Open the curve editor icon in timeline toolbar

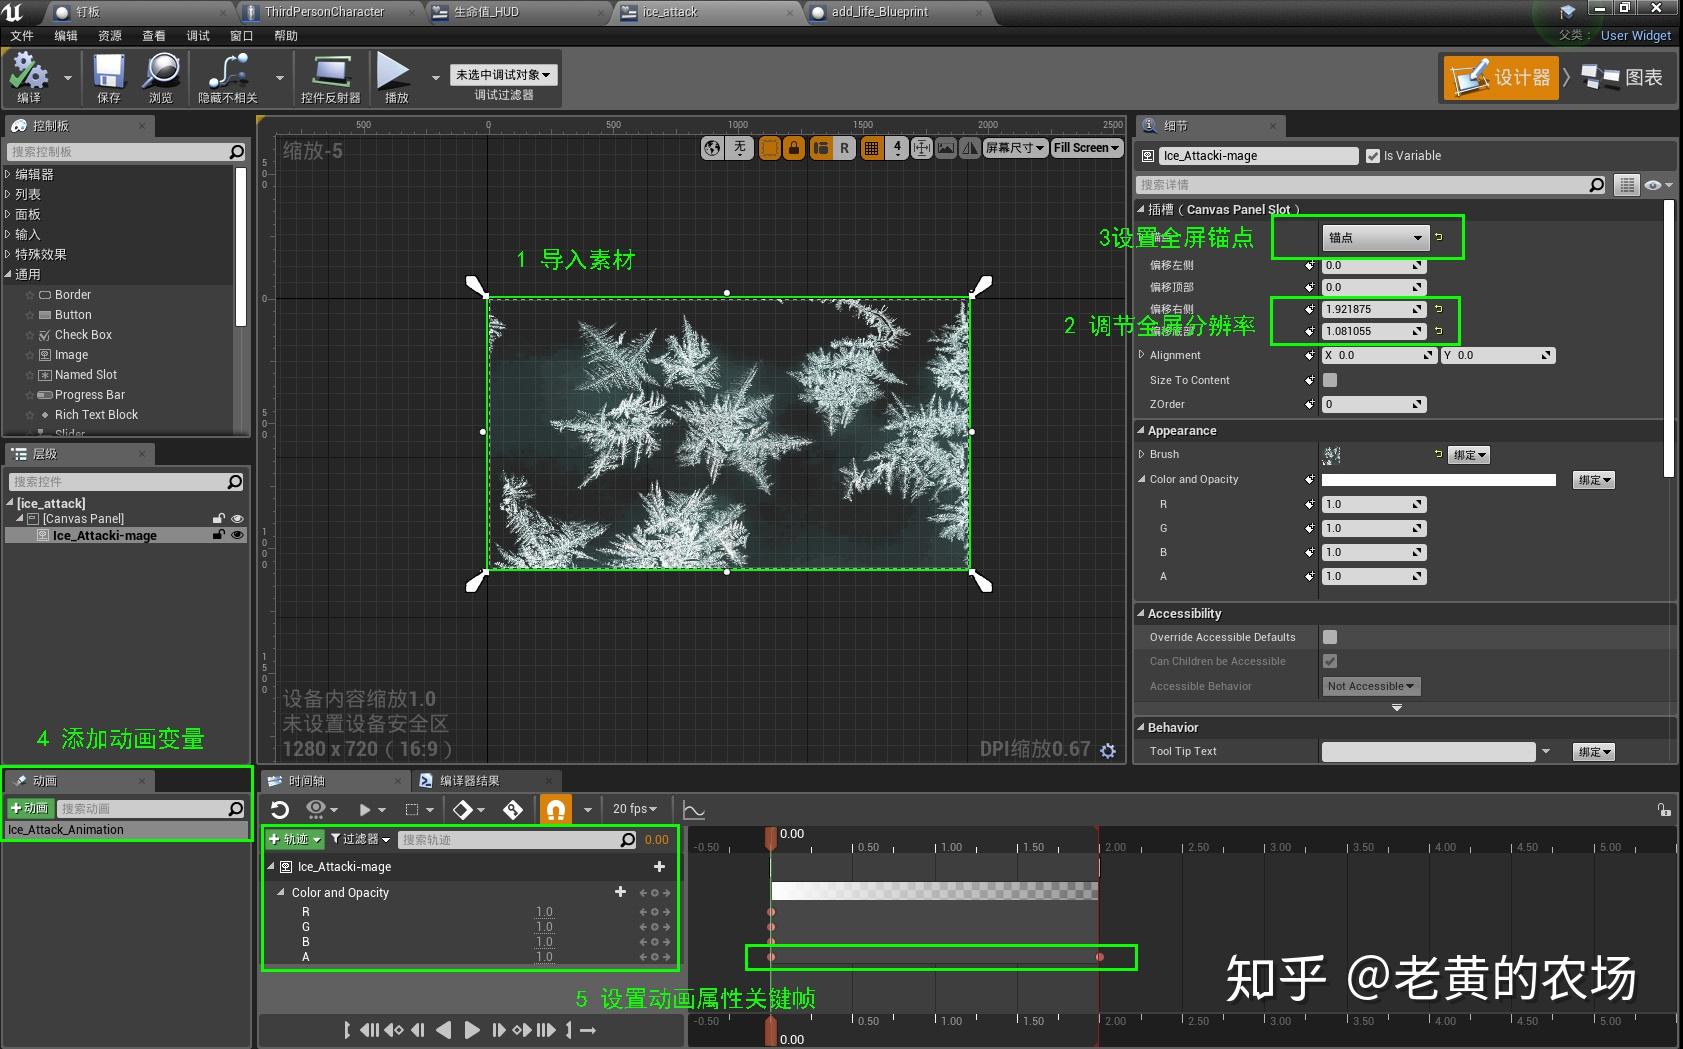694,810
